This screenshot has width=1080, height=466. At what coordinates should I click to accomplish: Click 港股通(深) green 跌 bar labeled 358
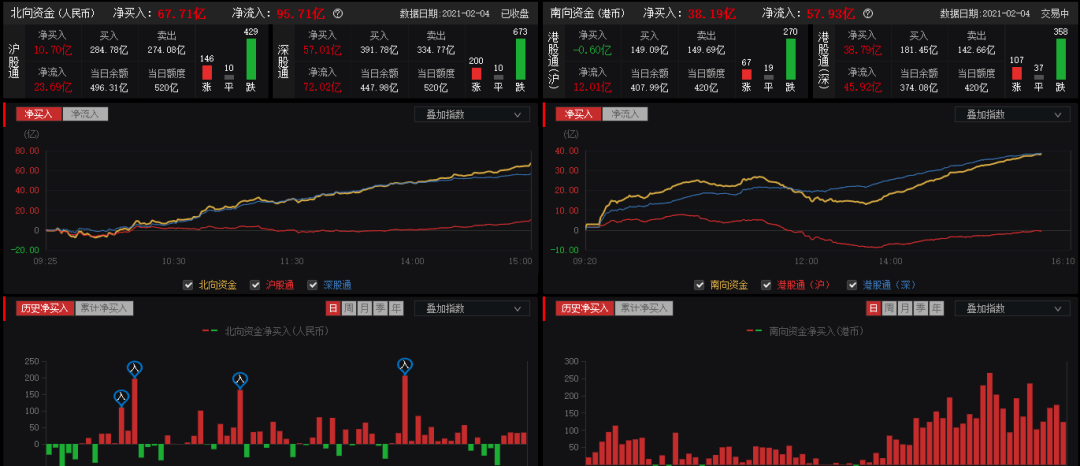click(x=1060, y=59)
